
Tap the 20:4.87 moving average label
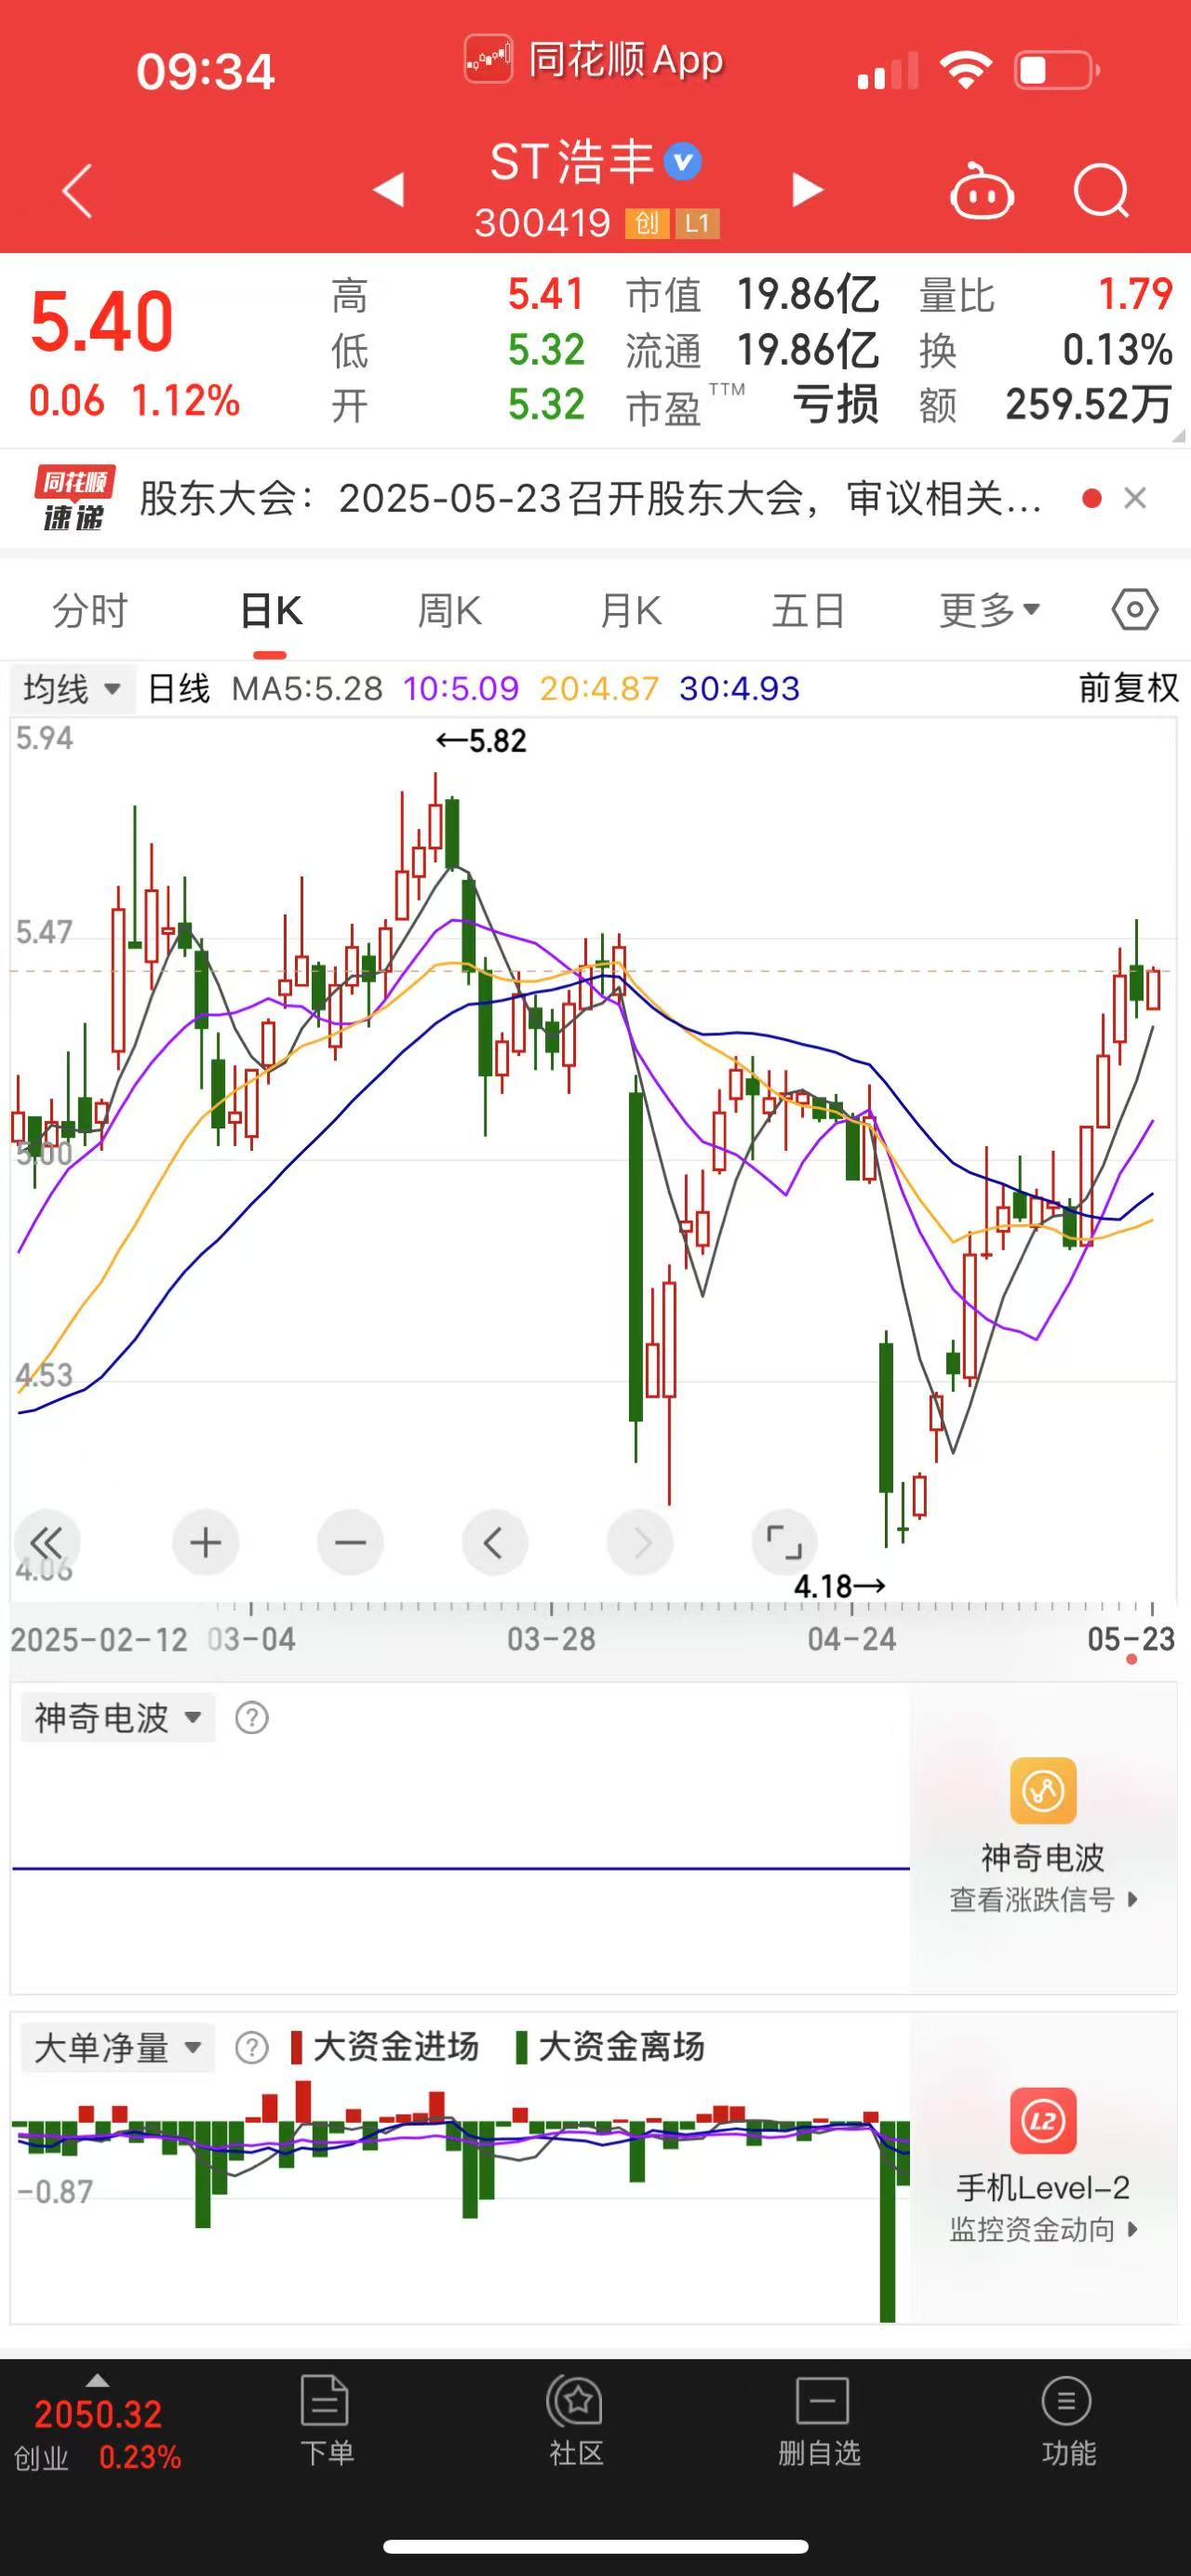click(599, 688)
